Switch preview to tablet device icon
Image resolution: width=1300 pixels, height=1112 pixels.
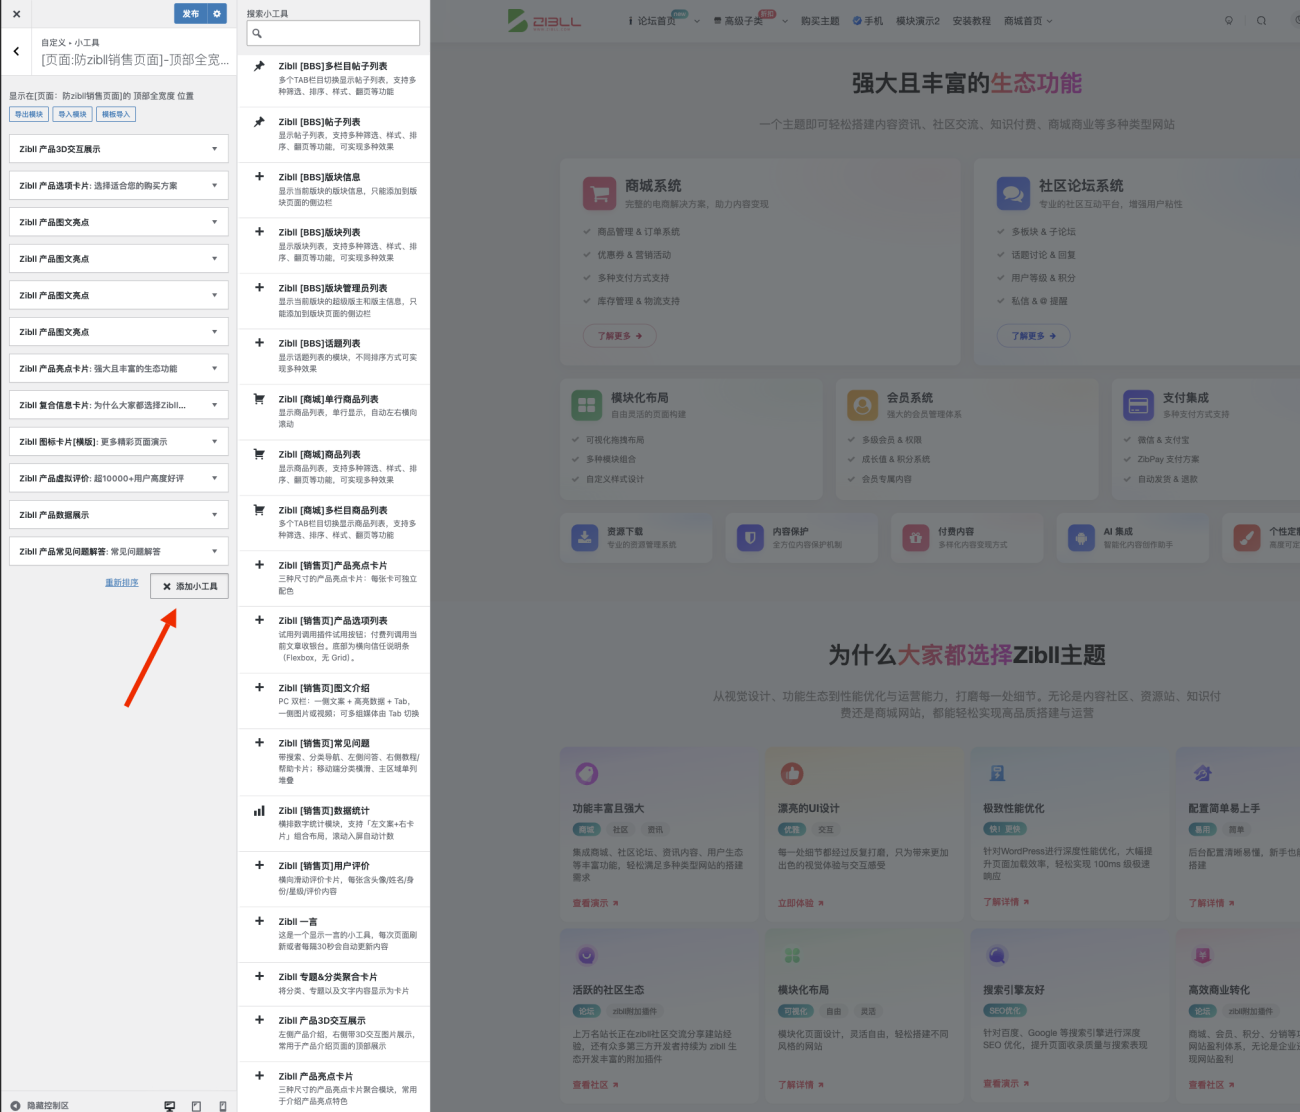point(196,1105)
